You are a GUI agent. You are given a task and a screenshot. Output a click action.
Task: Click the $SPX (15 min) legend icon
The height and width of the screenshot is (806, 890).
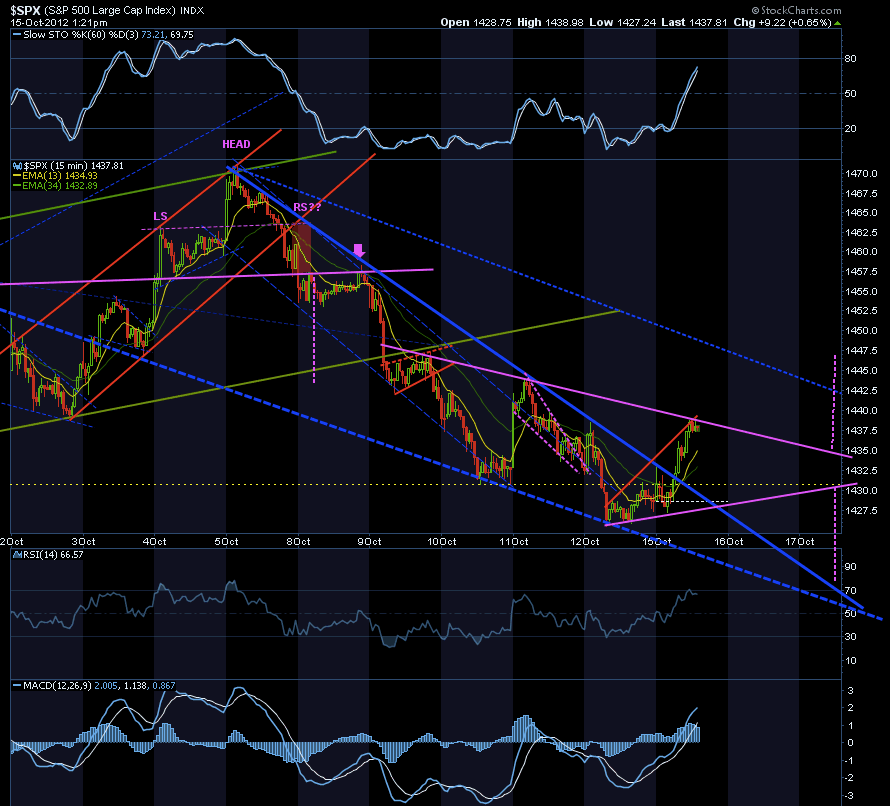18,166
